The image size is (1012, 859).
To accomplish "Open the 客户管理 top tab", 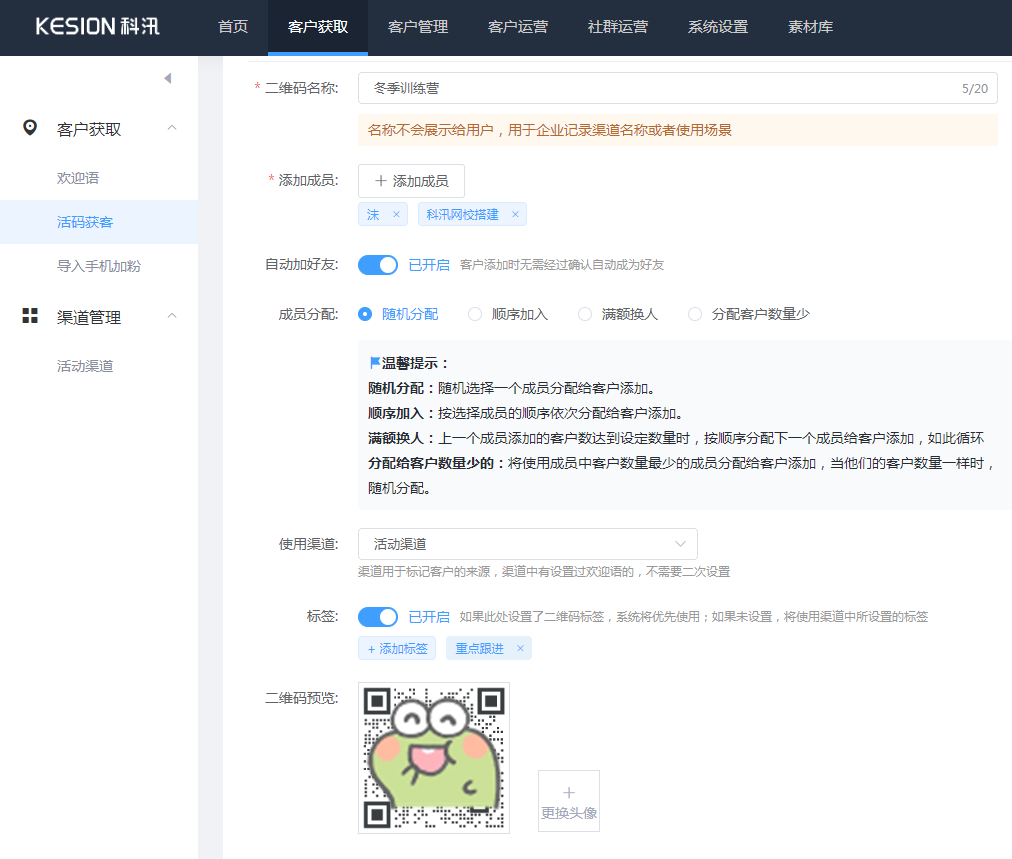I will pyautogui.click(x=418, y=26).
